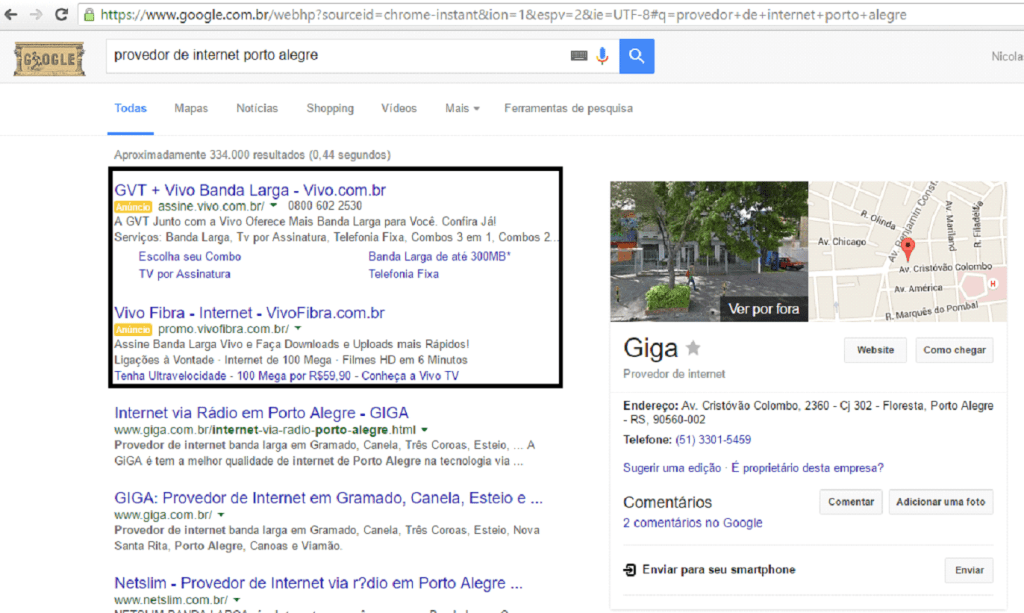Switch to the Mapas tab
The height and width of the screenshot is (613, 1024).
[x=191, y=108]
